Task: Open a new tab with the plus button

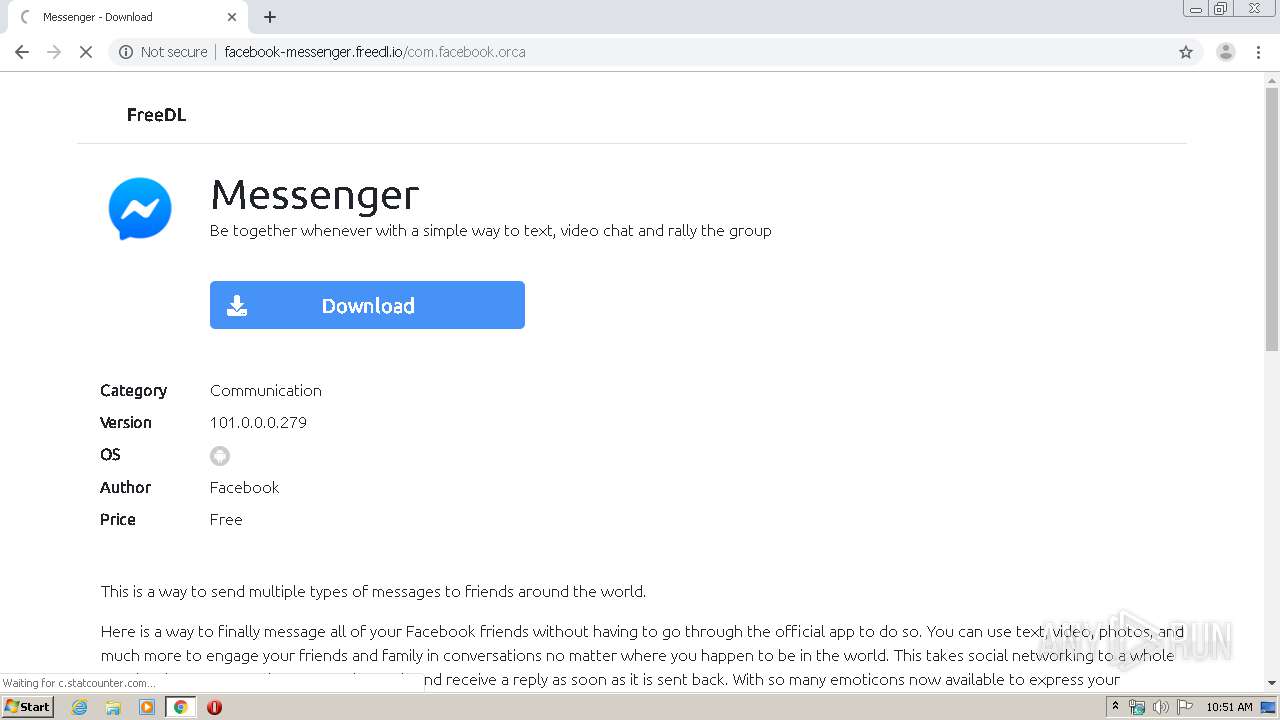Action: 270,17
